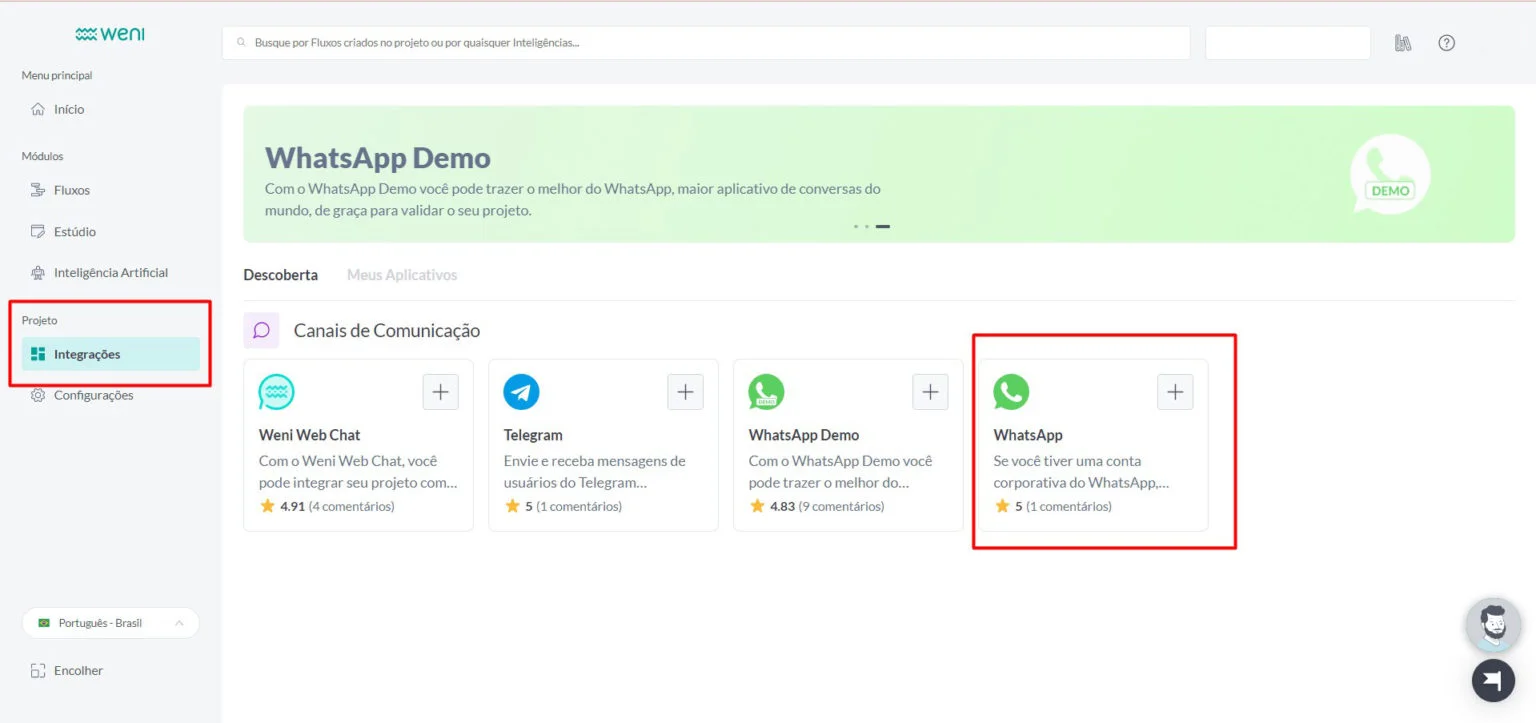The width and height of the screenshot is (1536, 723).
Task: Click Canais de Comunicação heading
Action: coord(387,330)
